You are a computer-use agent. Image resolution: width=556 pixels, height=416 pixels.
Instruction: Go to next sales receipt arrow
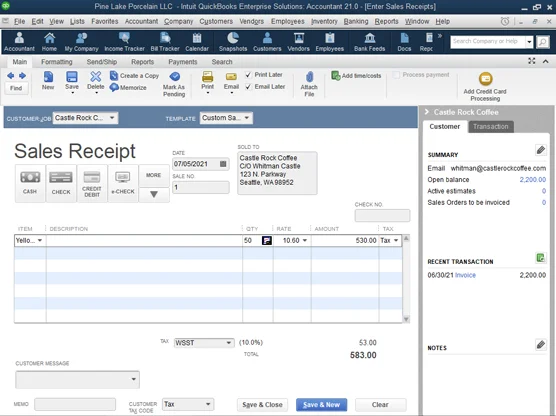coord(22,75)
